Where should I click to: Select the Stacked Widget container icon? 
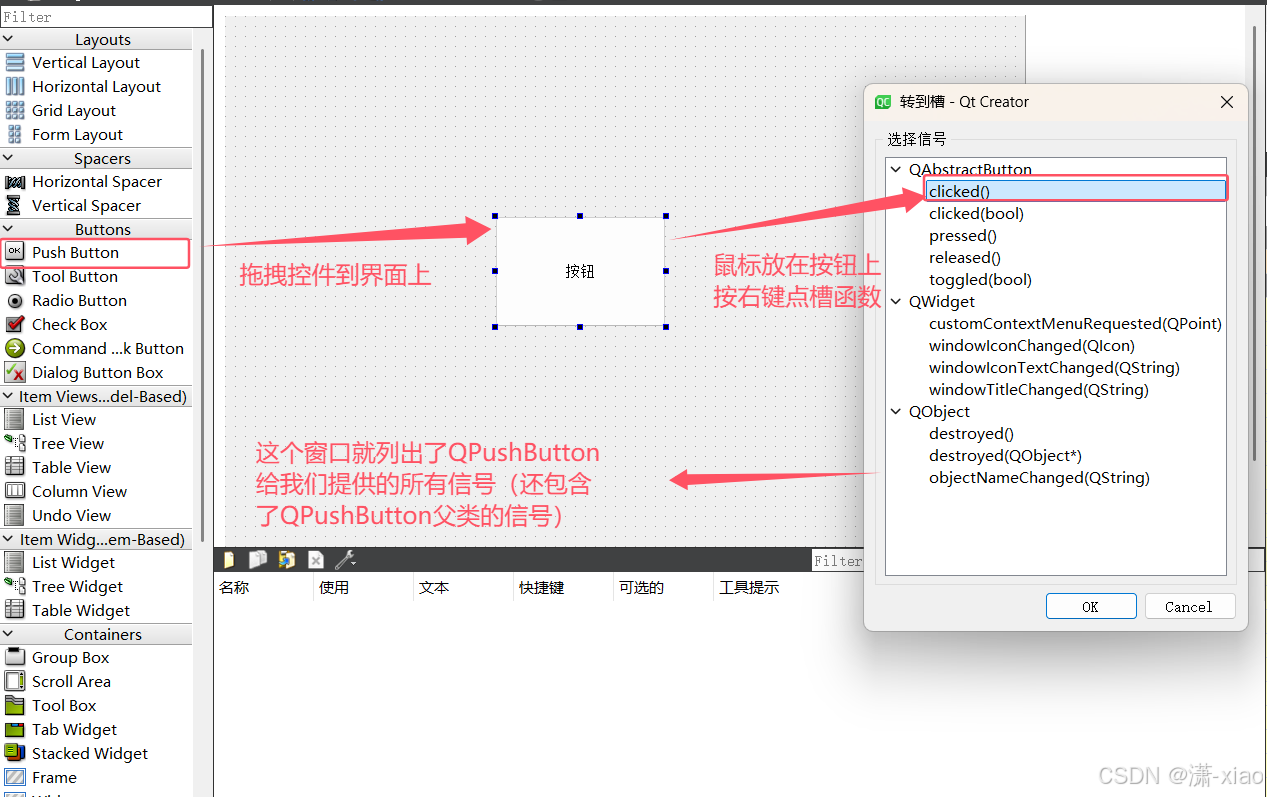15,753
